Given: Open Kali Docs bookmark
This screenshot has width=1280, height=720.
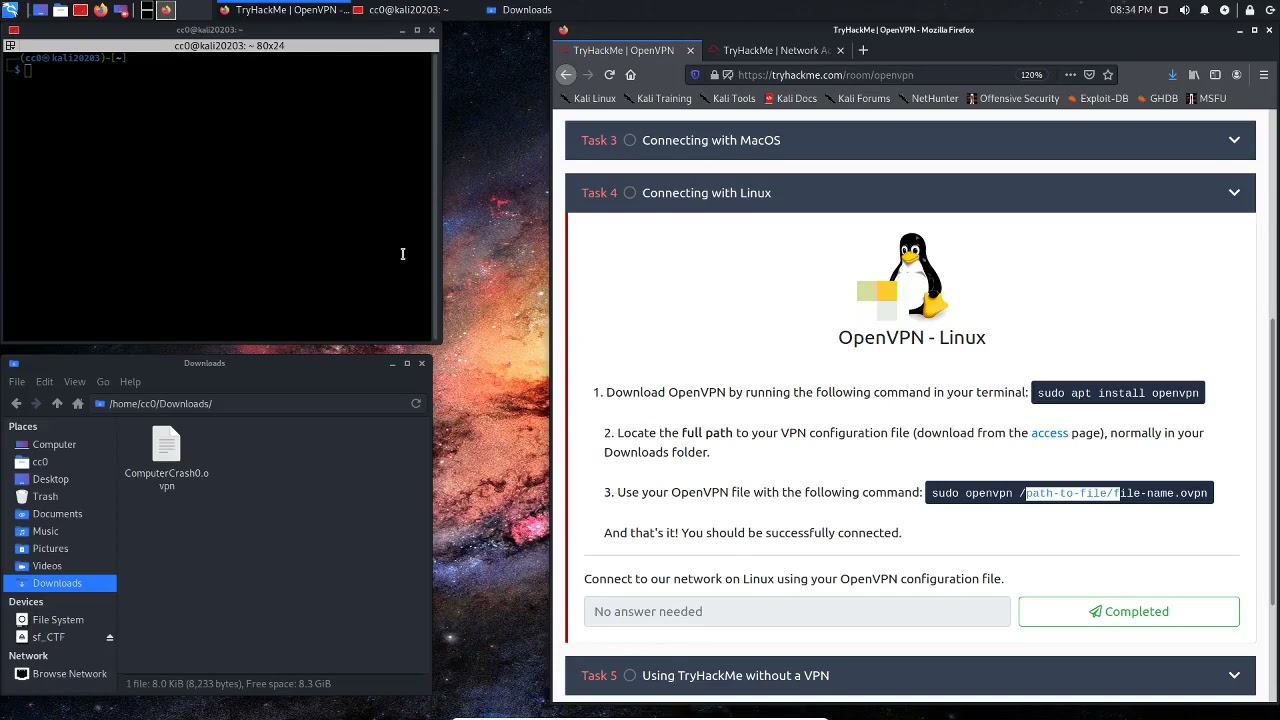Looking at the screenshot, I should [790, 99].
